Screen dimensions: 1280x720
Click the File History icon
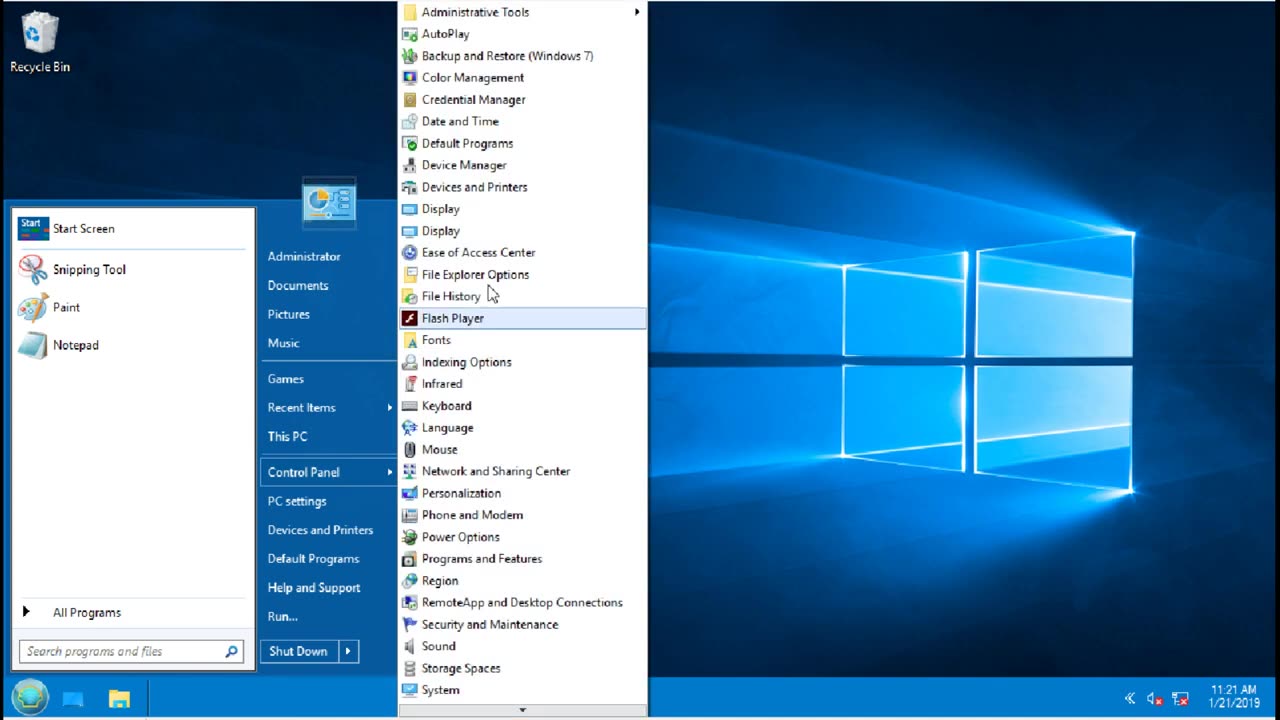click(x=409, y=297)
